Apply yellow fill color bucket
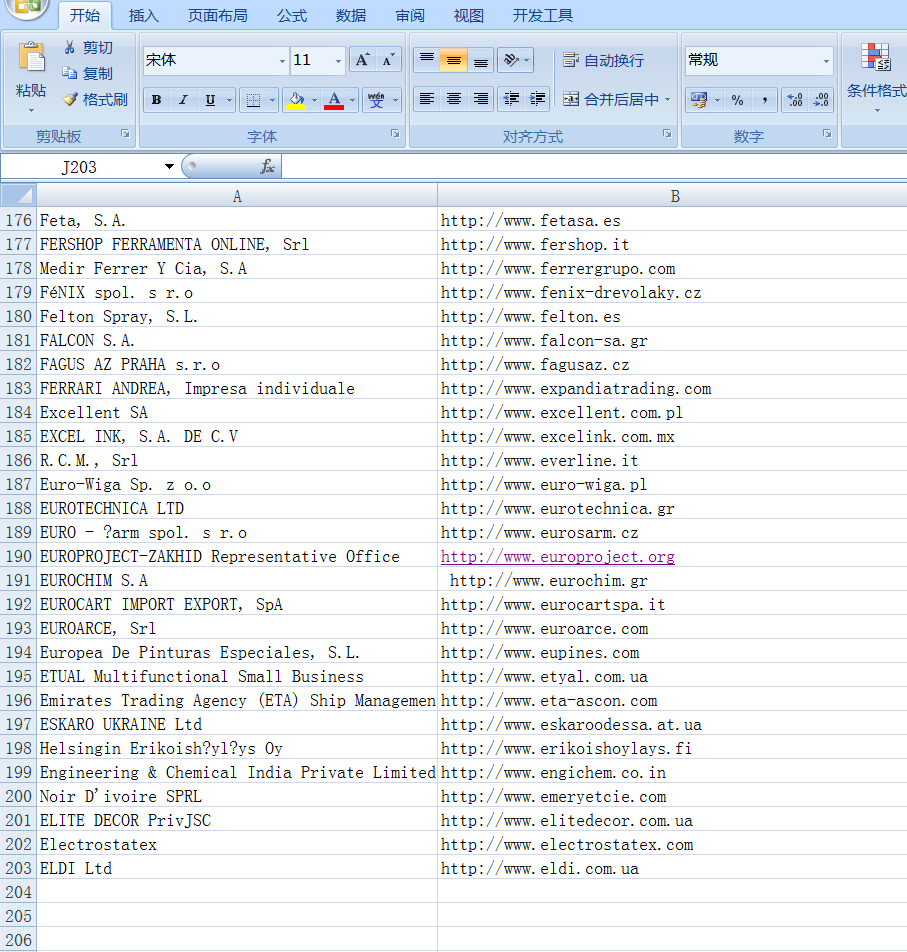Viewport: 907px width, 952px height. point(296,100)
